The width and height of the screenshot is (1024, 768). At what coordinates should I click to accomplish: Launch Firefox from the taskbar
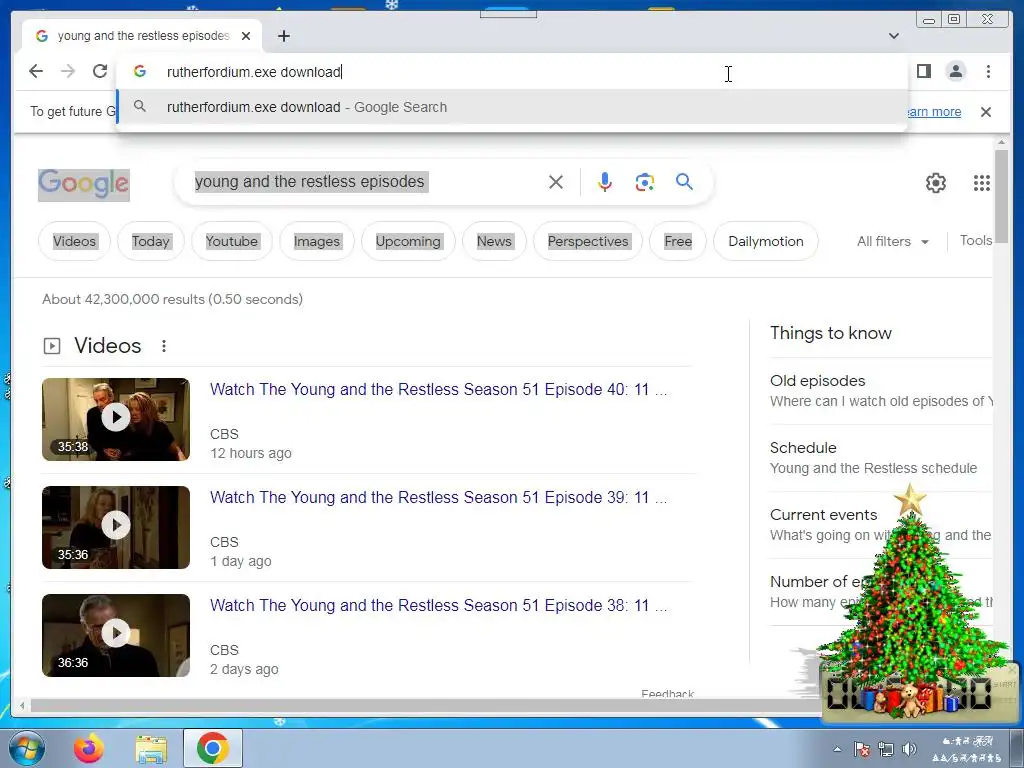89,748
